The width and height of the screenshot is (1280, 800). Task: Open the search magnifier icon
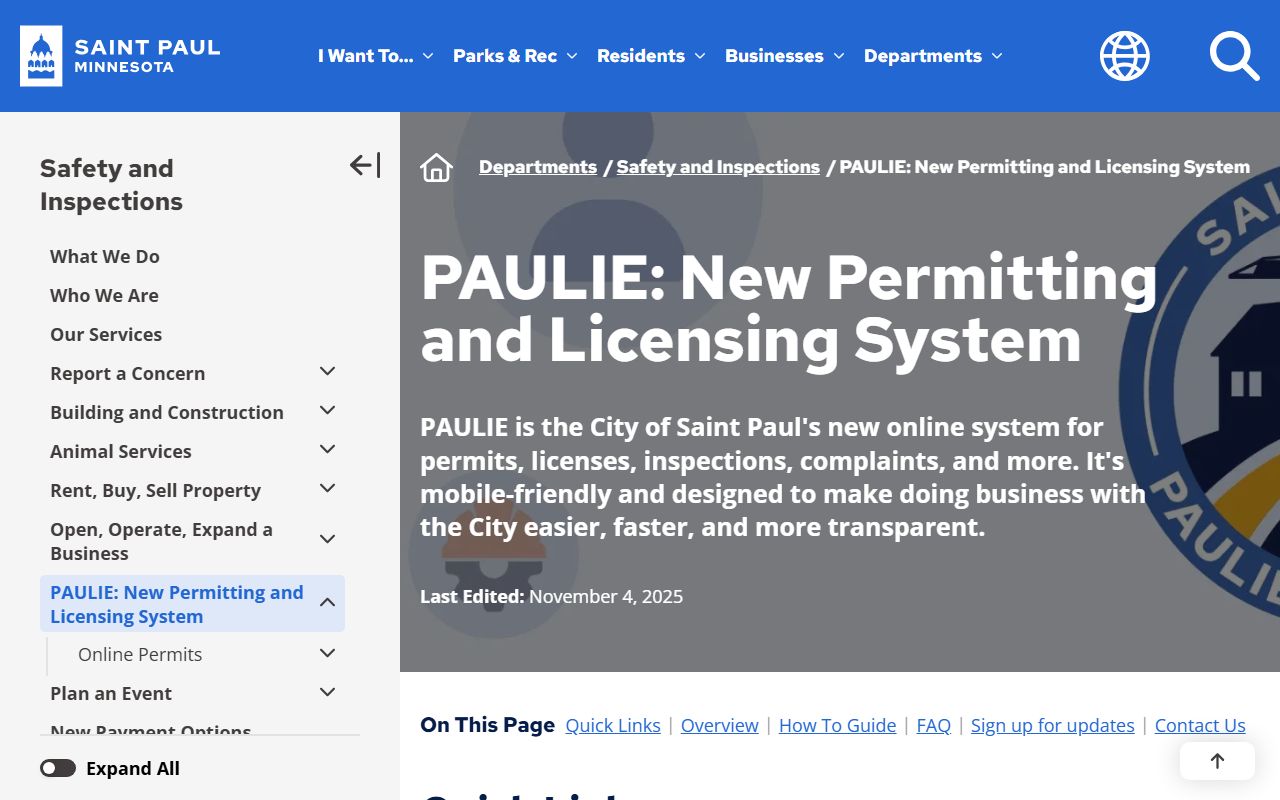1234,56
